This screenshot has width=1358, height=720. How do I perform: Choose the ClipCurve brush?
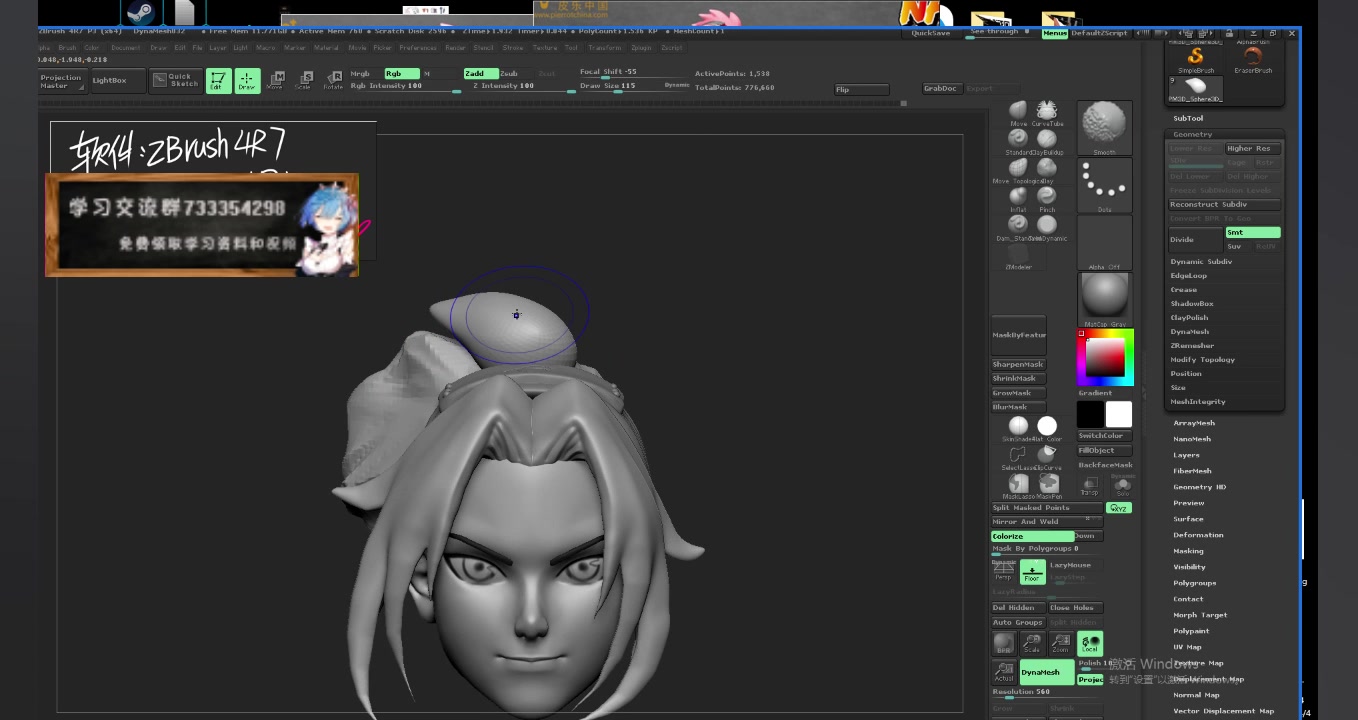tap(1047, 455)
